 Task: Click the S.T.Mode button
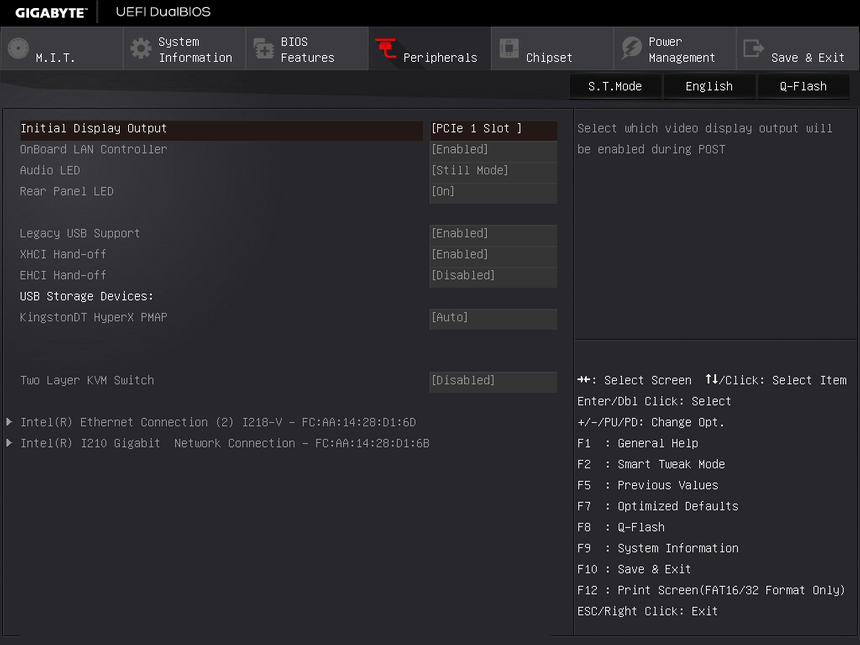pos(615,87)
